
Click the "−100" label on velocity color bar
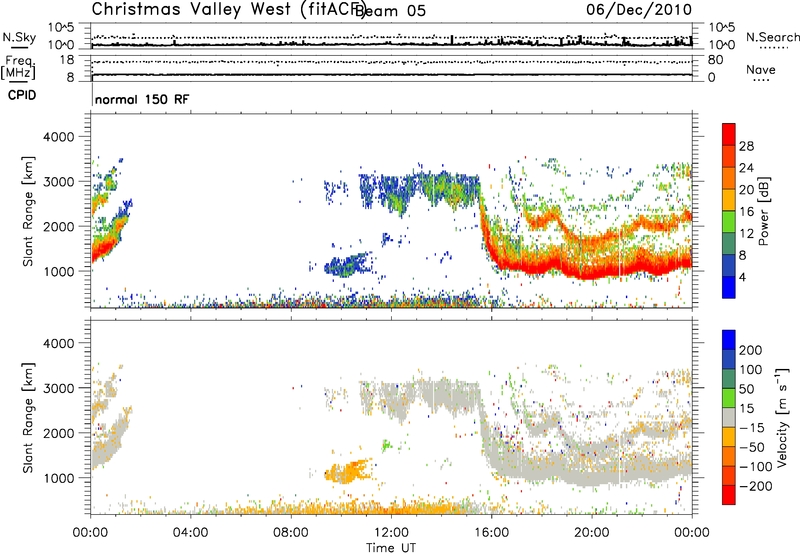pos(755,467)
